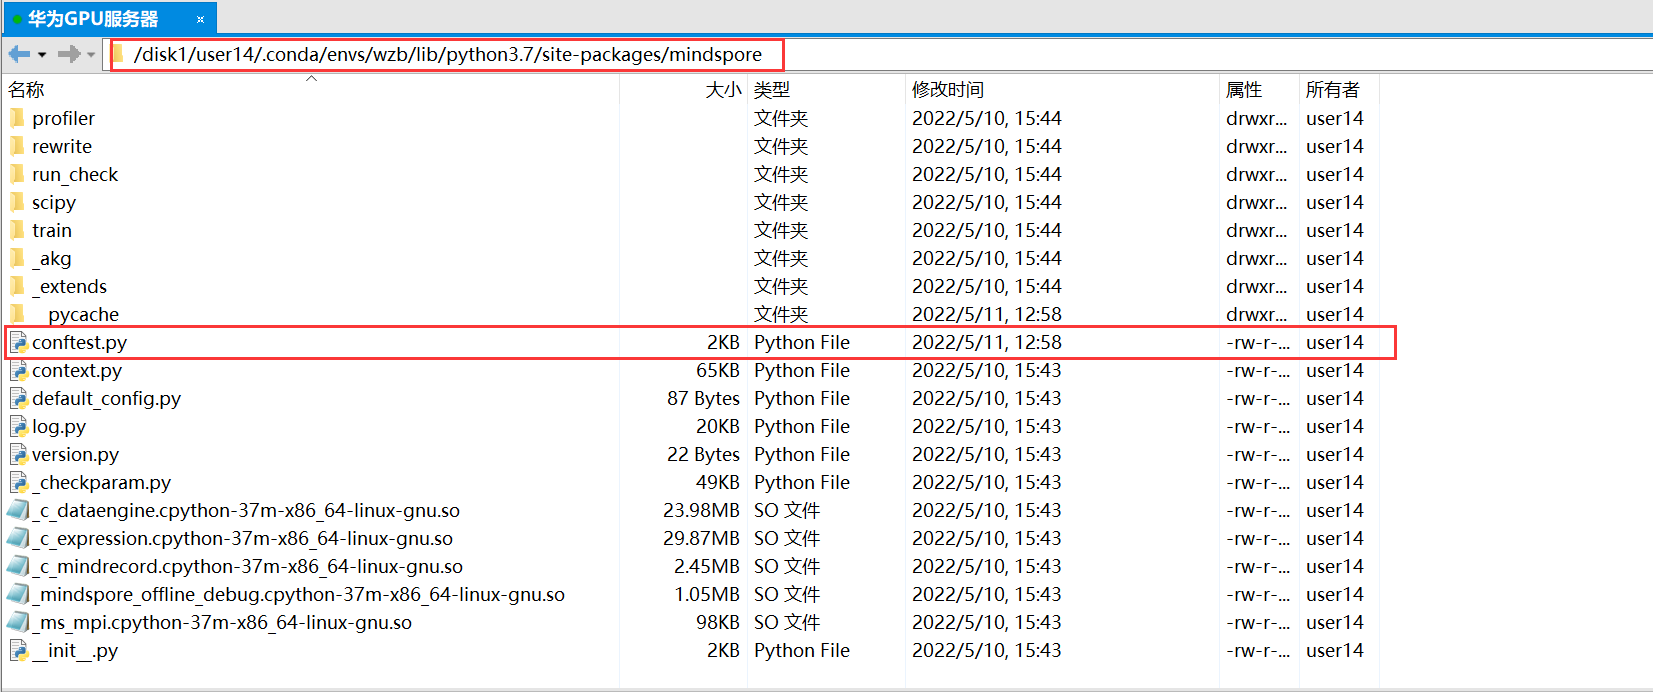Viewport: 1653px width, 692px height.
Task: Click the forward navigation arrow
Action: (69, 54)
